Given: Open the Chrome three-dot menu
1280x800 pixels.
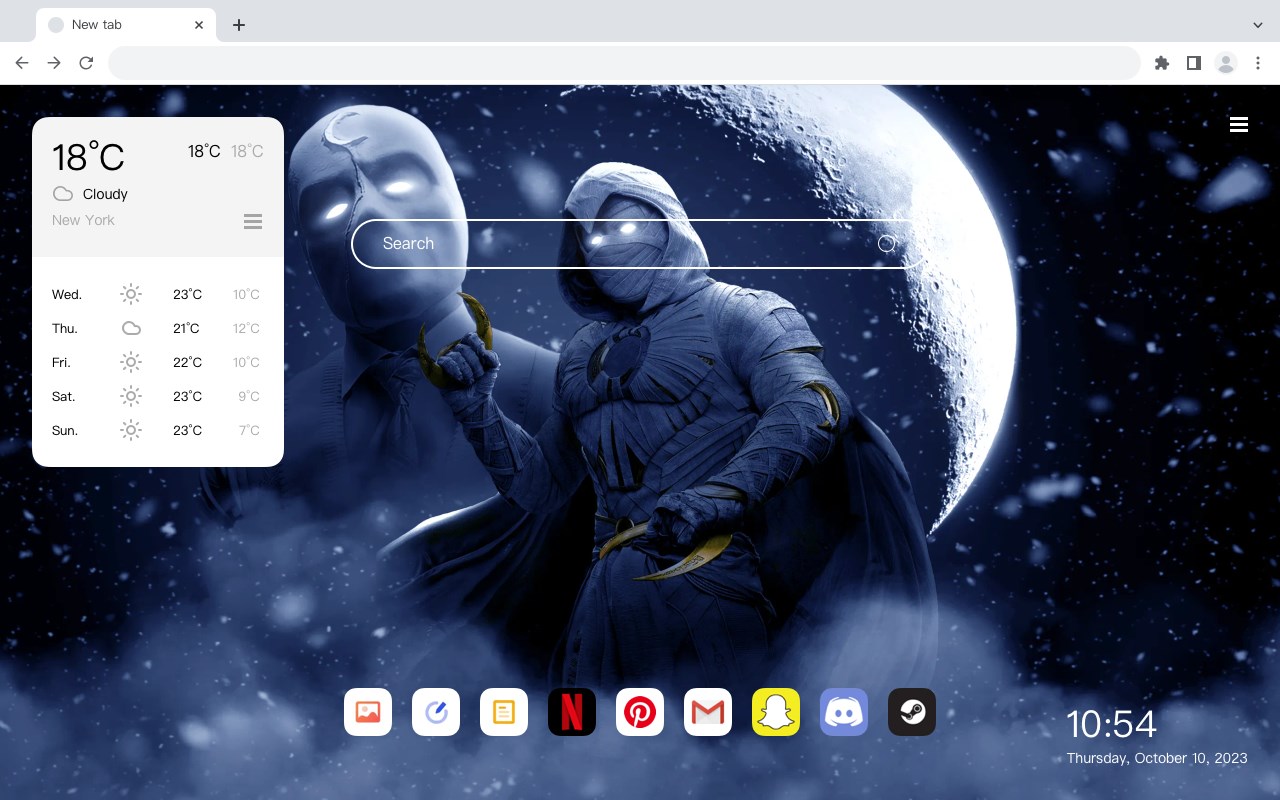Looking at the screenshot, I should click(1258, 63).
